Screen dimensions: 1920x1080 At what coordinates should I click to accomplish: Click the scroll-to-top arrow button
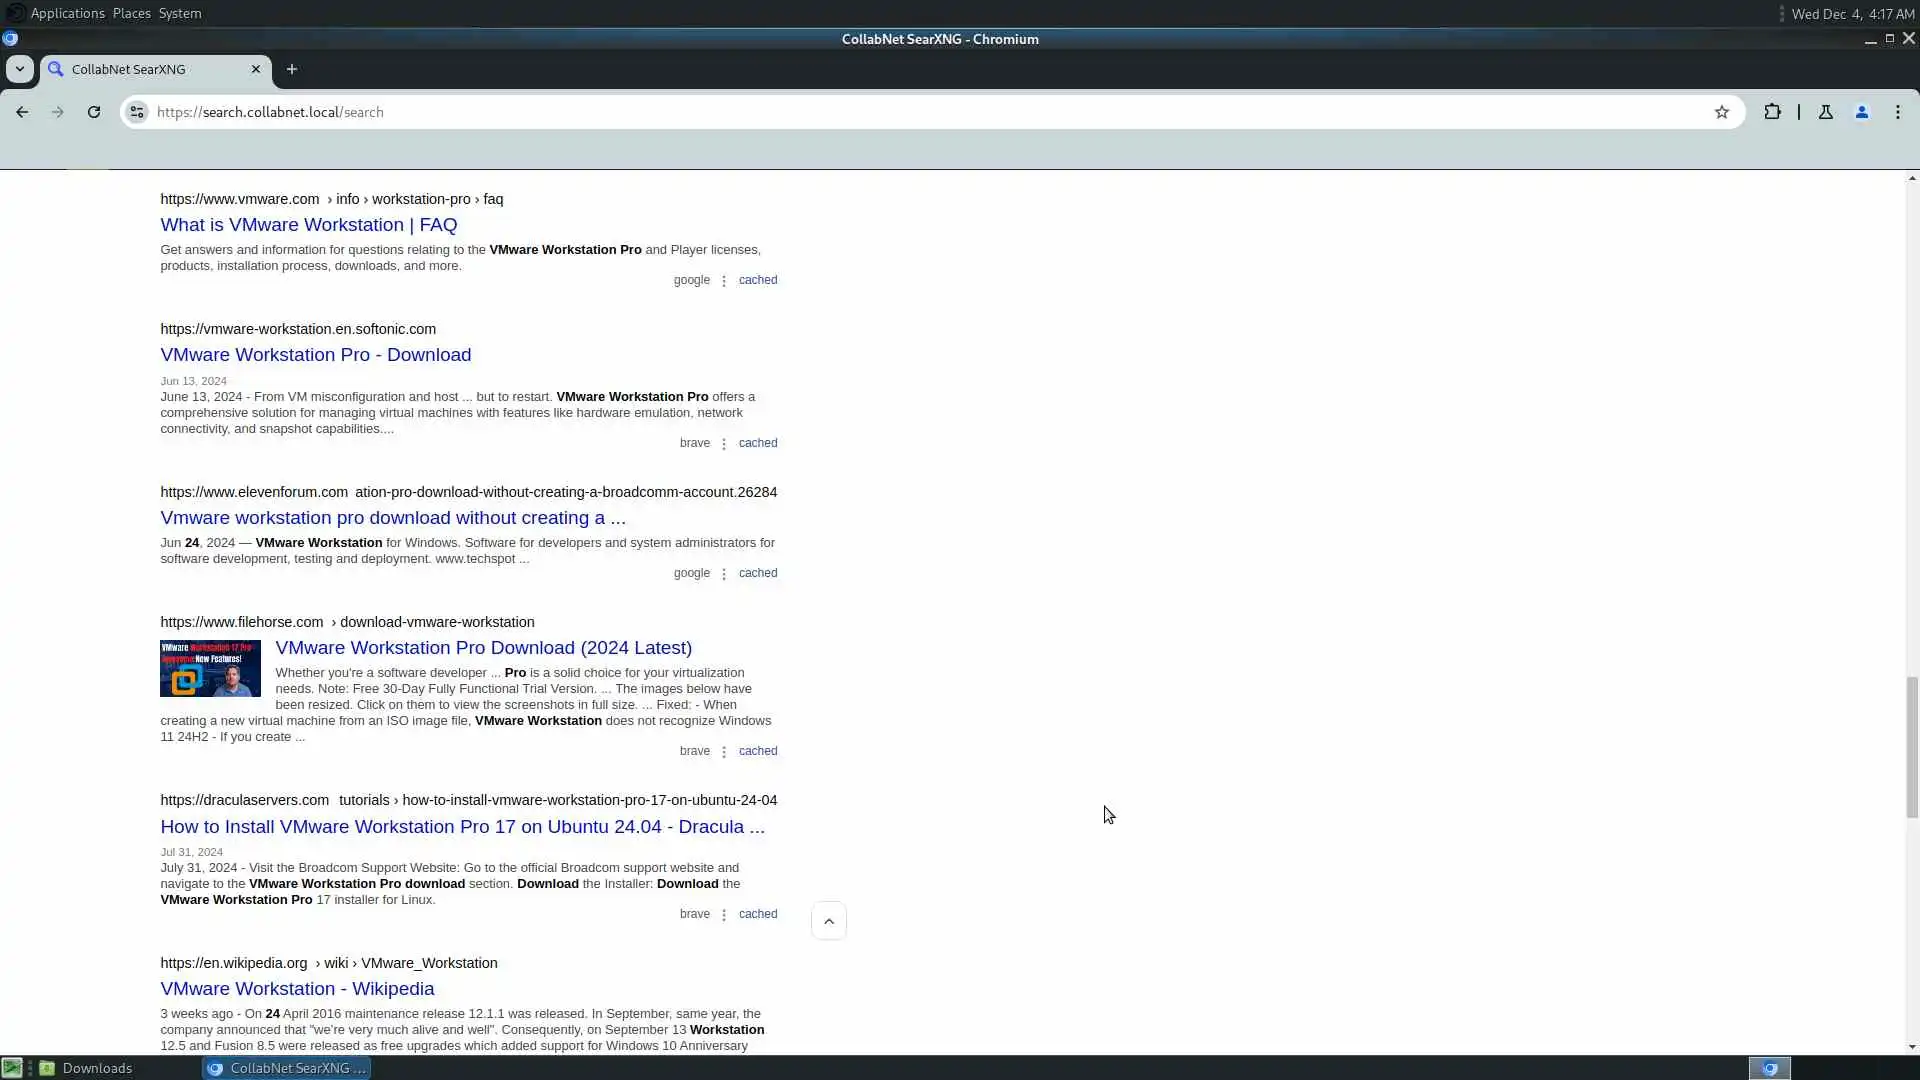point(828,921)
